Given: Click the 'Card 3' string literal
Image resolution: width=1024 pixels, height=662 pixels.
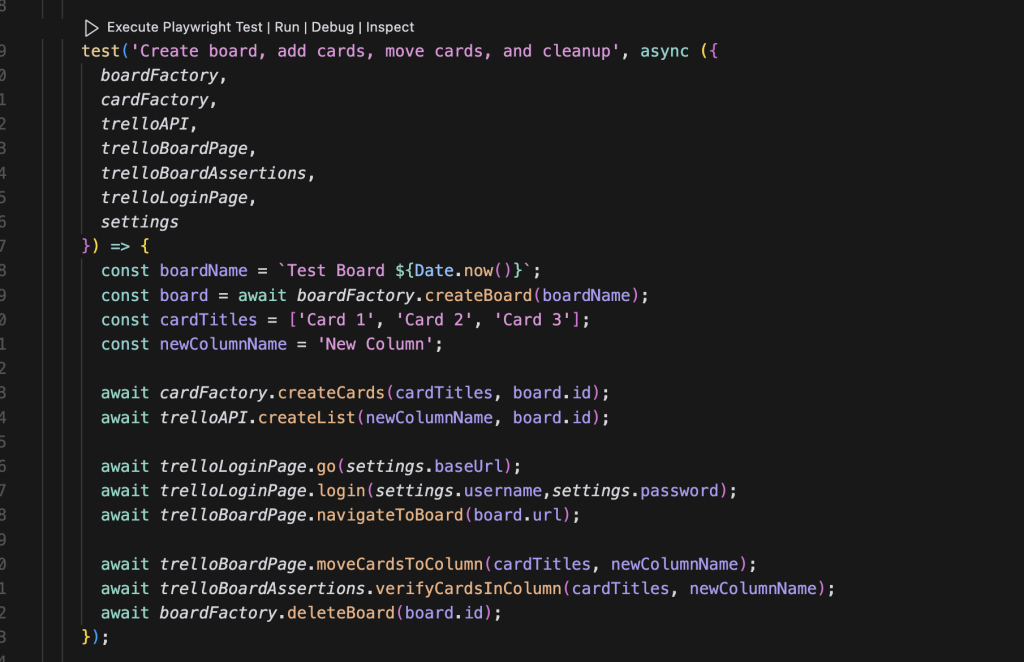Looking at the screenshot, I should coord(532,320).
